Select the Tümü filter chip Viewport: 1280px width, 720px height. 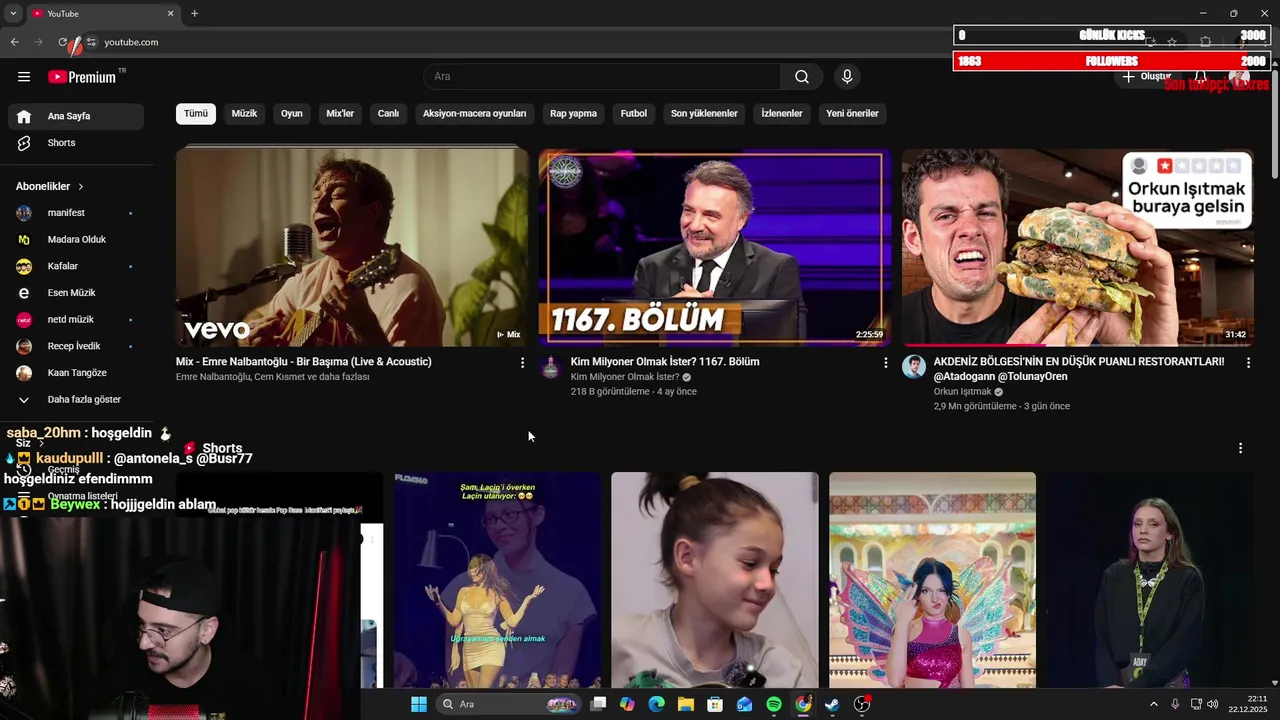196,113
